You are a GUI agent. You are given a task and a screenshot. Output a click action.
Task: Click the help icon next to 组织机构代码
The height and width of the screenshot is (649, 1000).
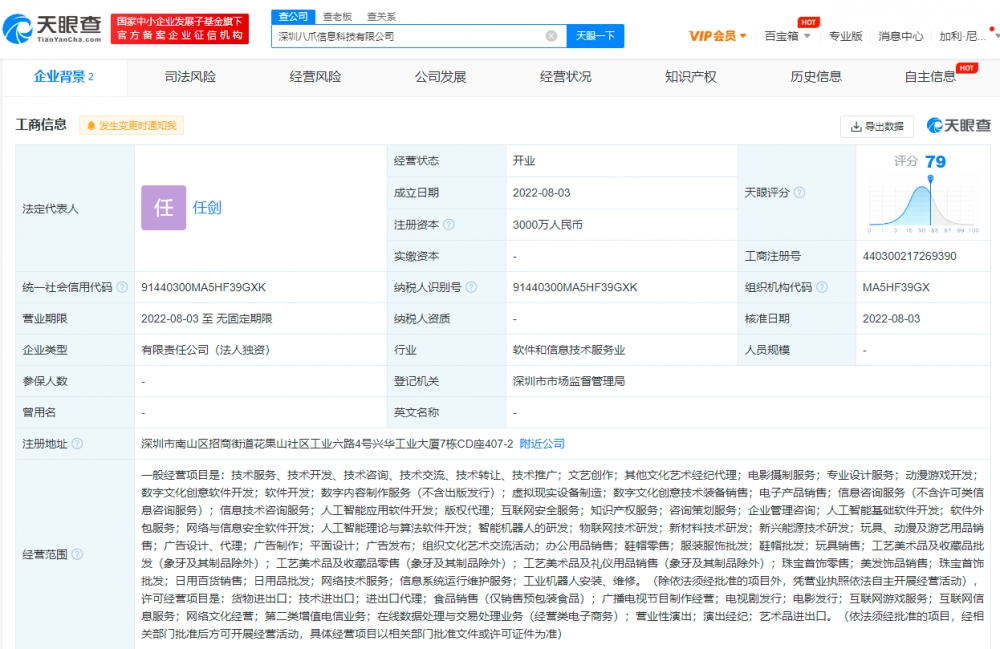(822, 287)
